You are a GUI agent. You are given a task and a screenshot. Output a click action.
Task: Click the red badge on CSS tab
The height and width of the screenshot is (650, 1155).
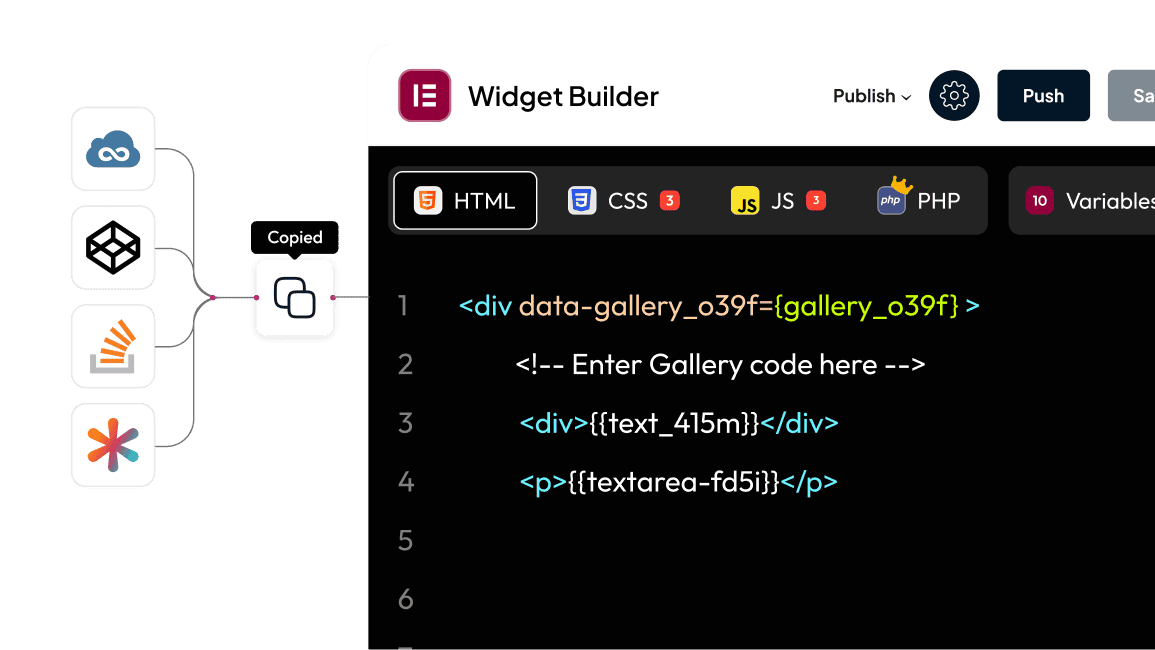pyautogui.click(x=670, y=201)
